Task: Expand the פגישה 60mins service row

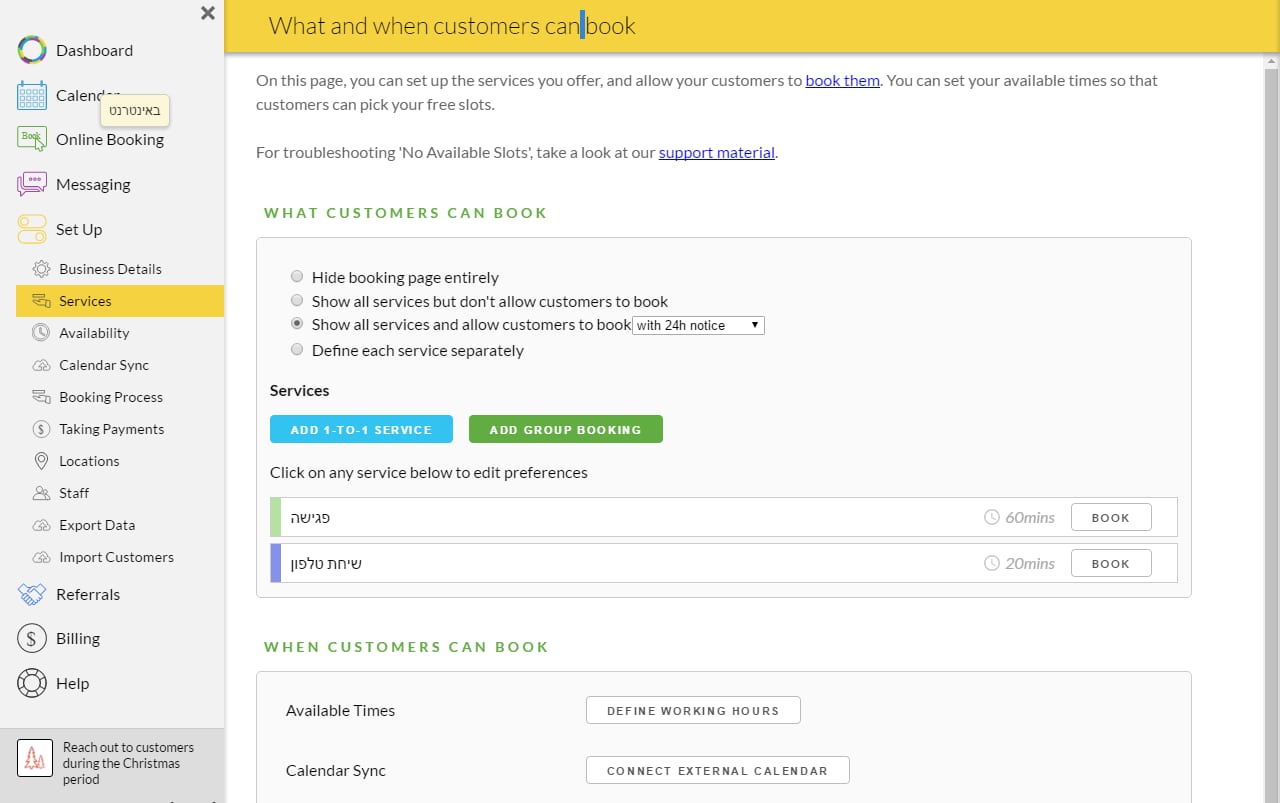Action: [x=724, y=517]
